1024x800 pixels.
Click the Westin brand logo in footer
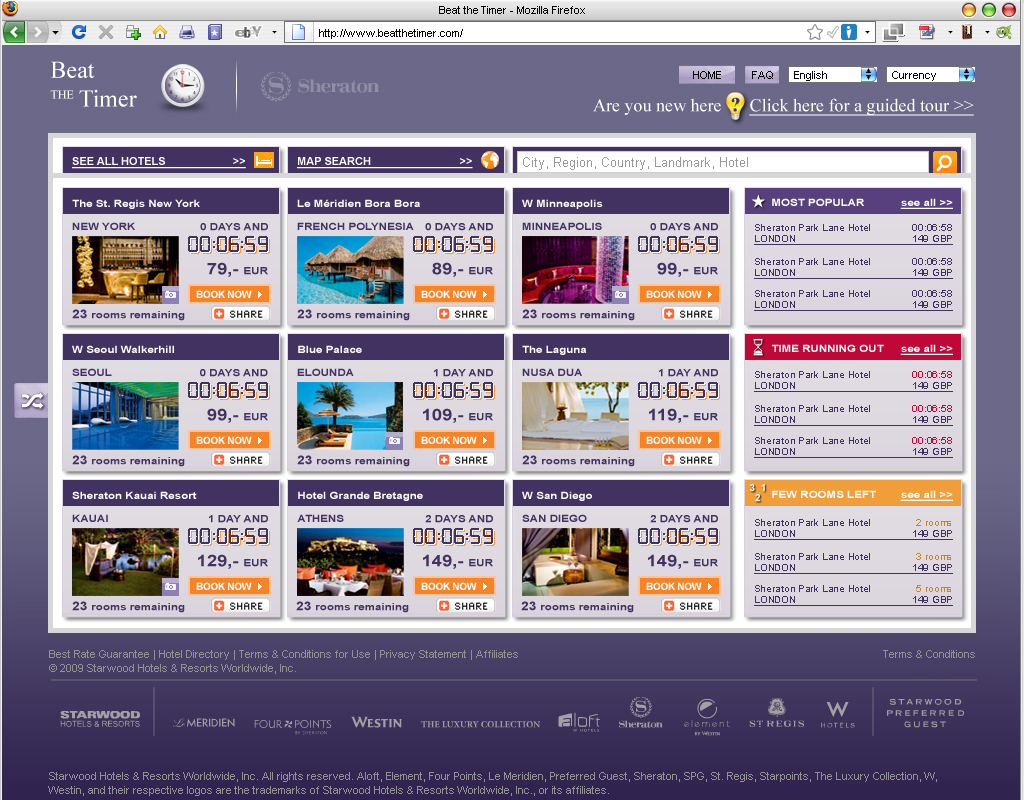[x=377, y=723]
